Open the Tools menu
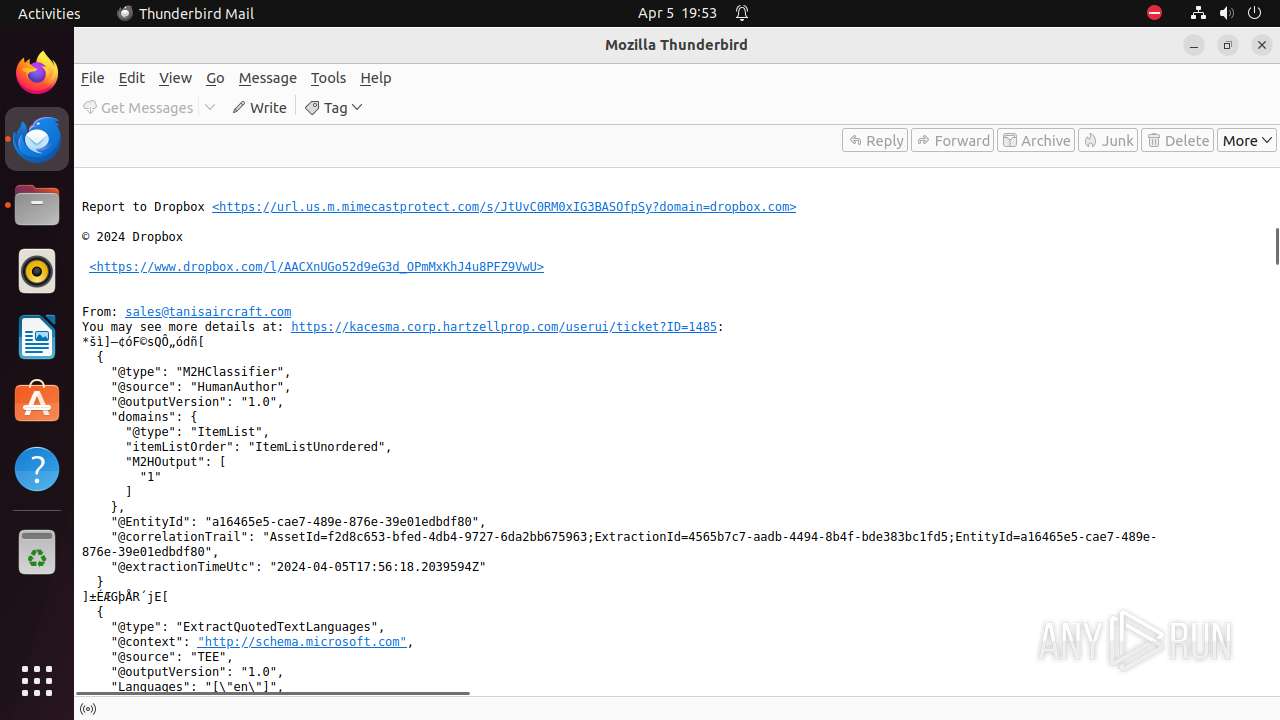Viewport: 1280px width, 720px height. tap(328, 77)
